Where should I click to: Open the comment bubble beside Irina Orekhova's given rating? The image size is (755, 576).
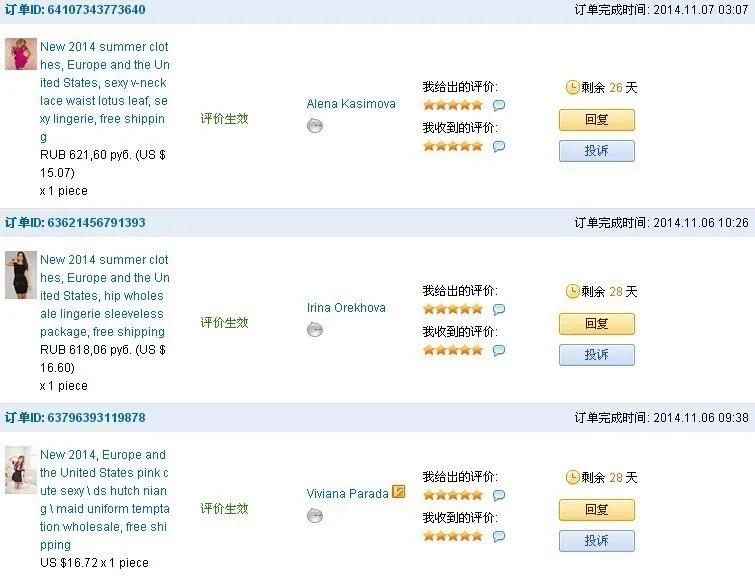pyautogui.click(x=499, y=309)
